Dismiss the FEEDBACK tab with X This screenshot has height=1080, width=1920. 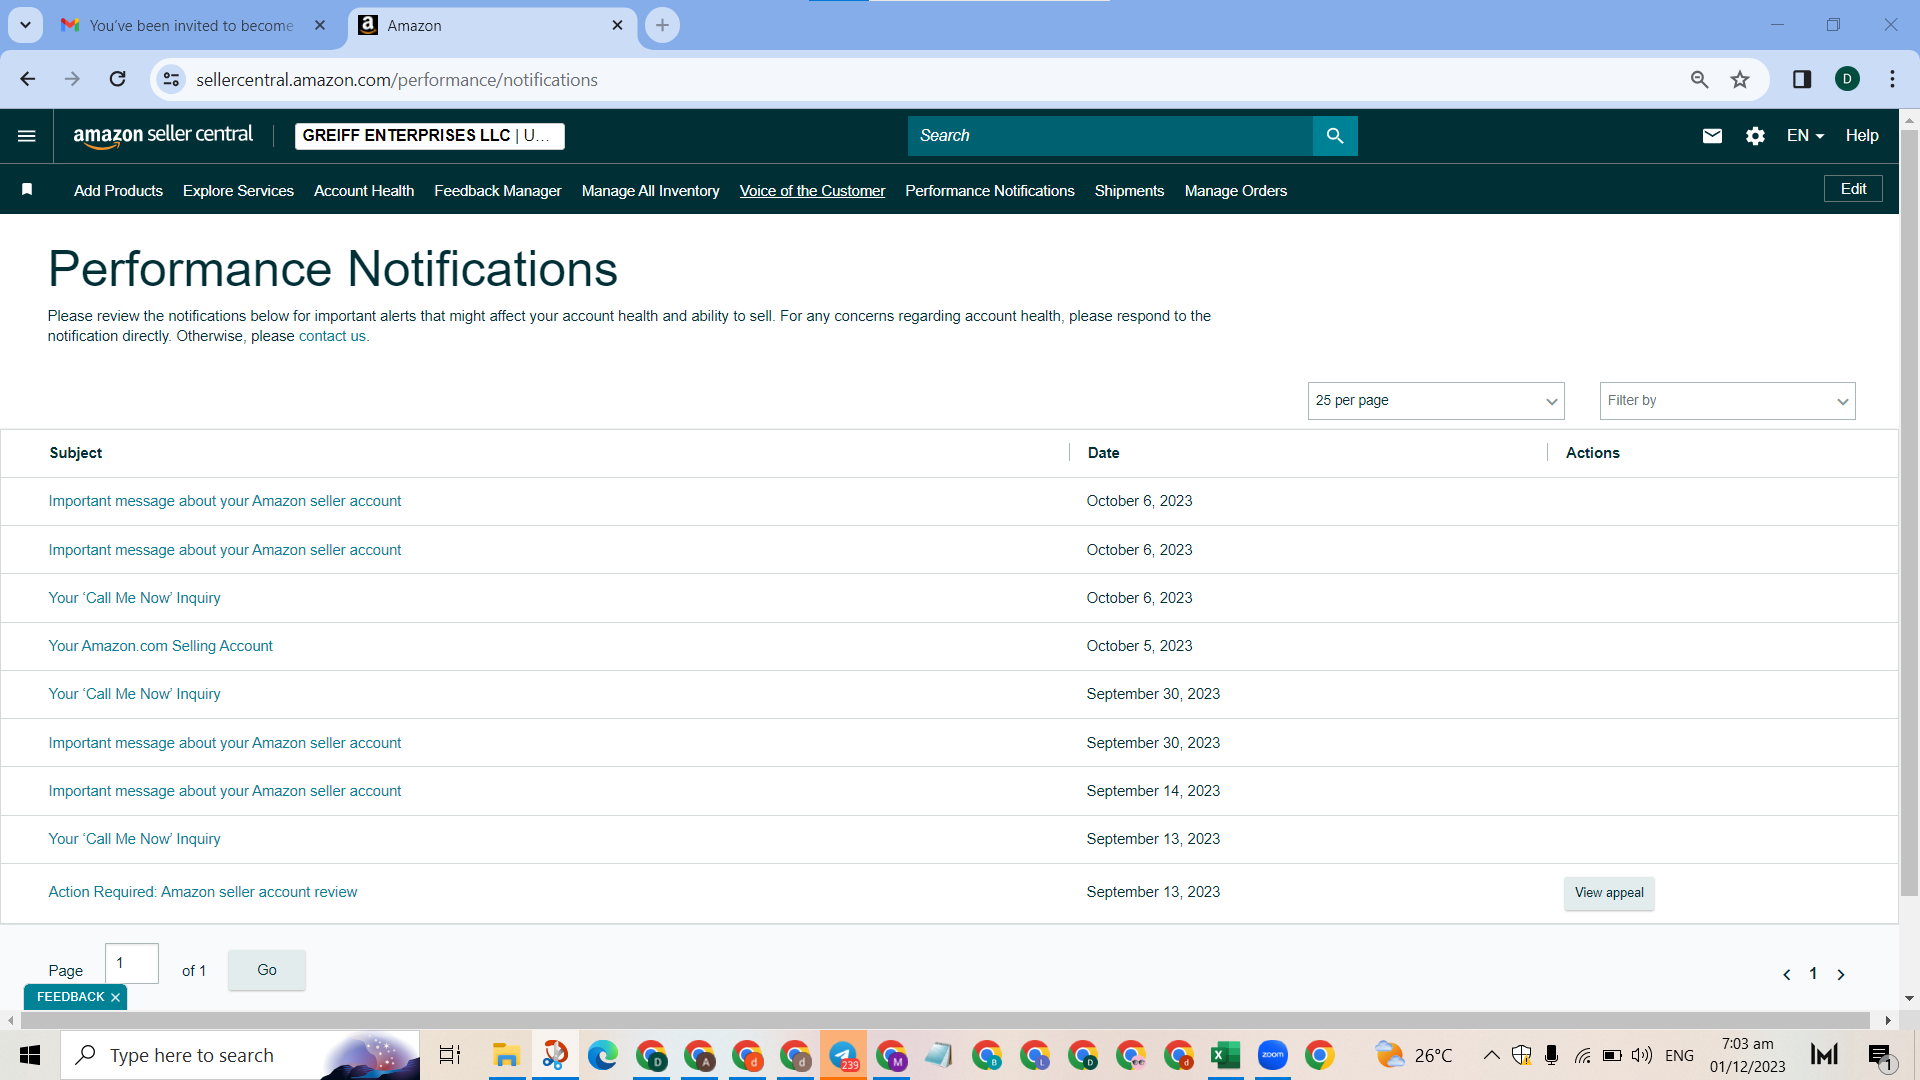[x=116, y=998]
